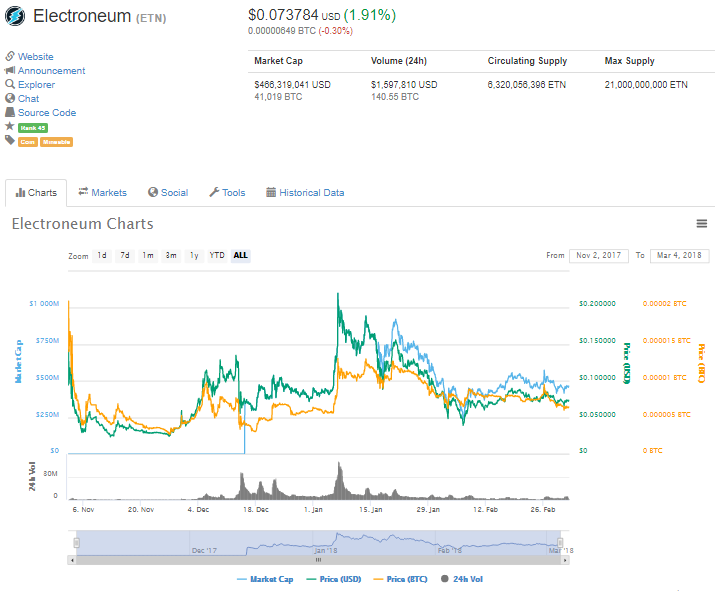Toggle the 24h Vol series in legend
Screen dimensions: 720x591
coord(462,580)
